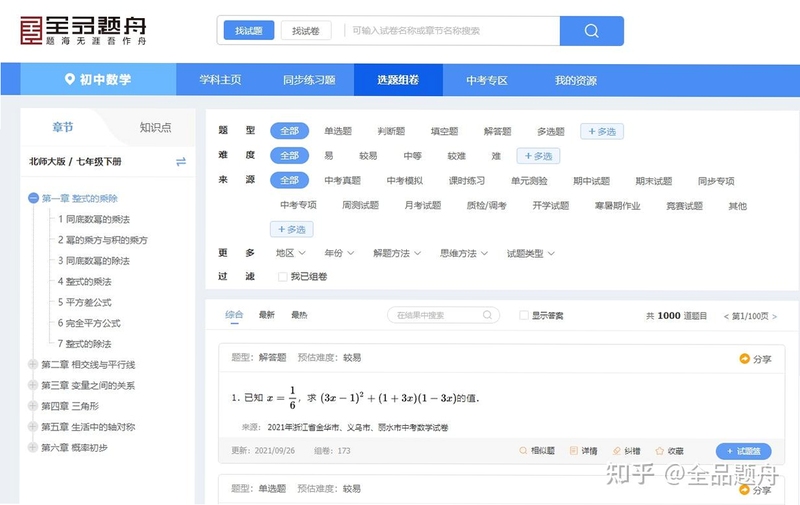
Task: Sort results by 综合
Action: tap(234, 315)
